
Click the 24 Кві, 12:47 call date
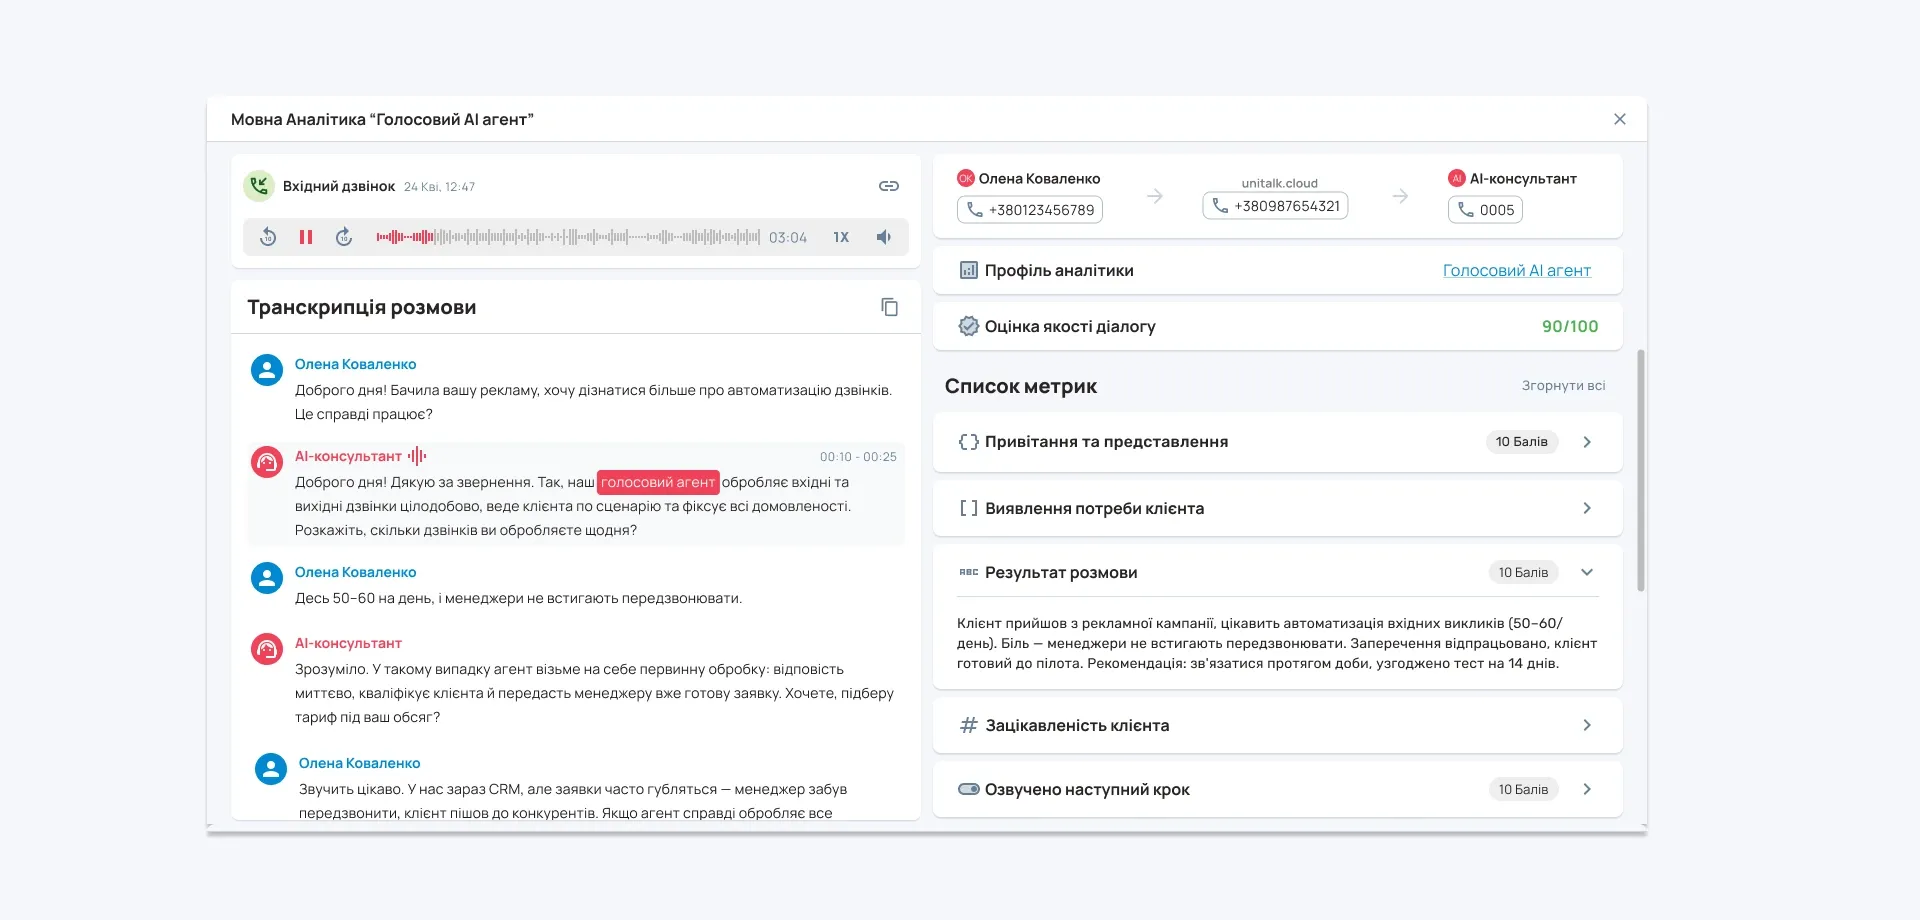(440, 187)
